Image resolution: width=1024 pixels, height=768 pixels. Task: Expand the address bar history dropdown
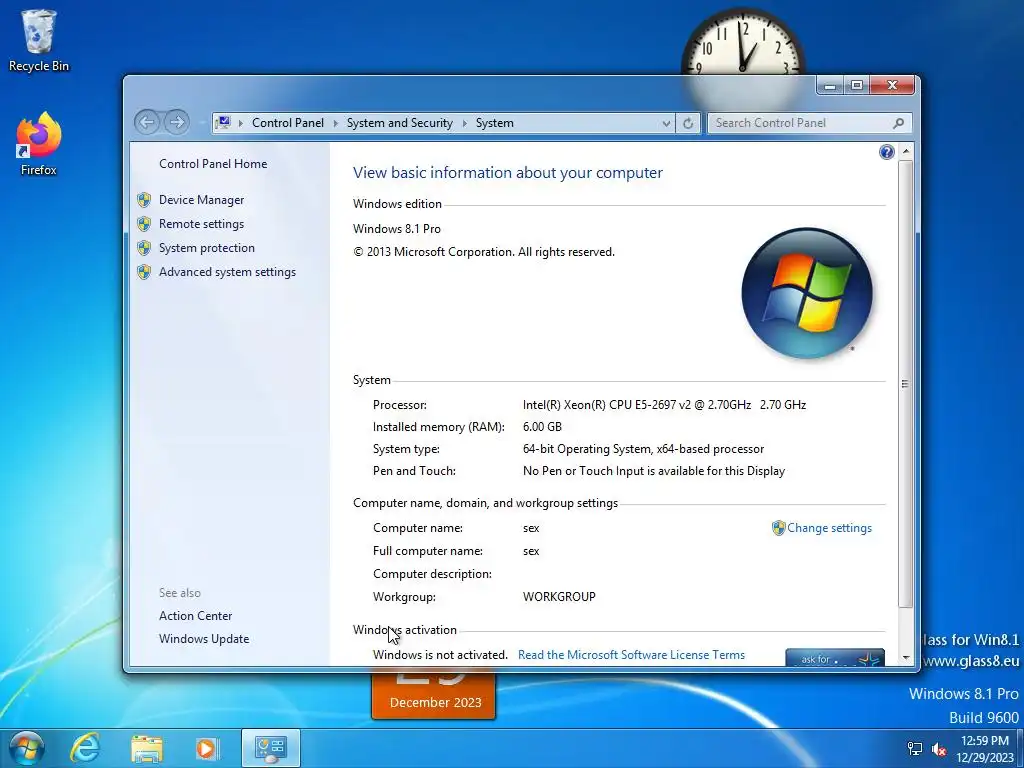tap(665, 123)
